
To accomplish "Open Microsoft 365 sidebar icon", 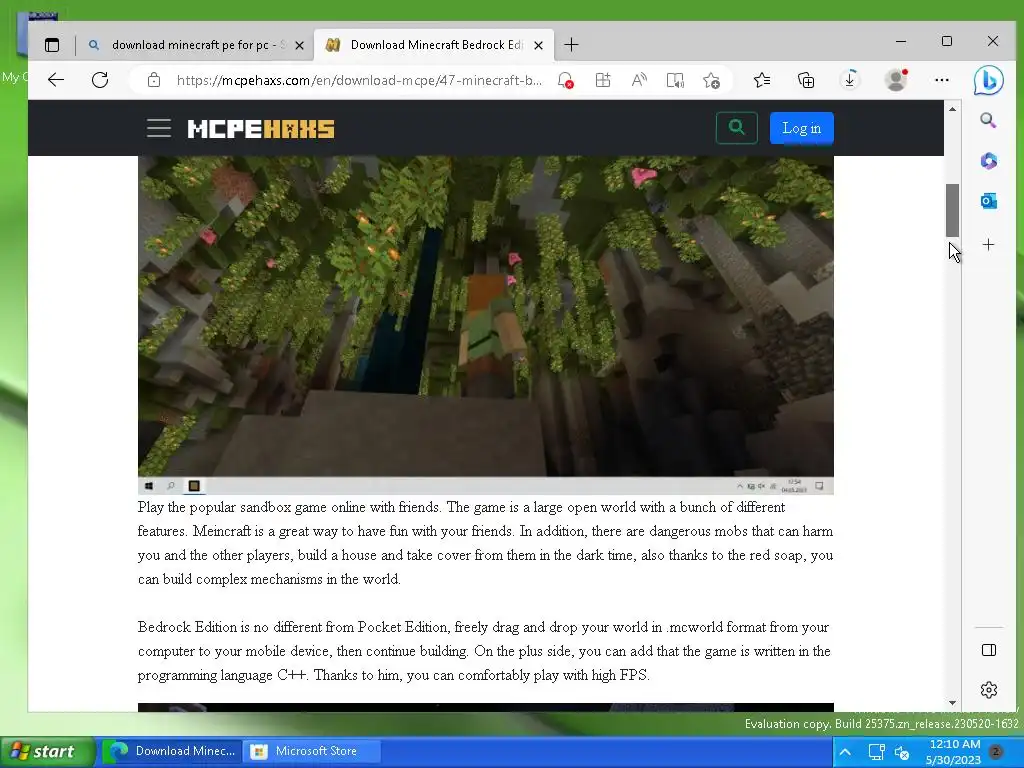I will [989, 161].
